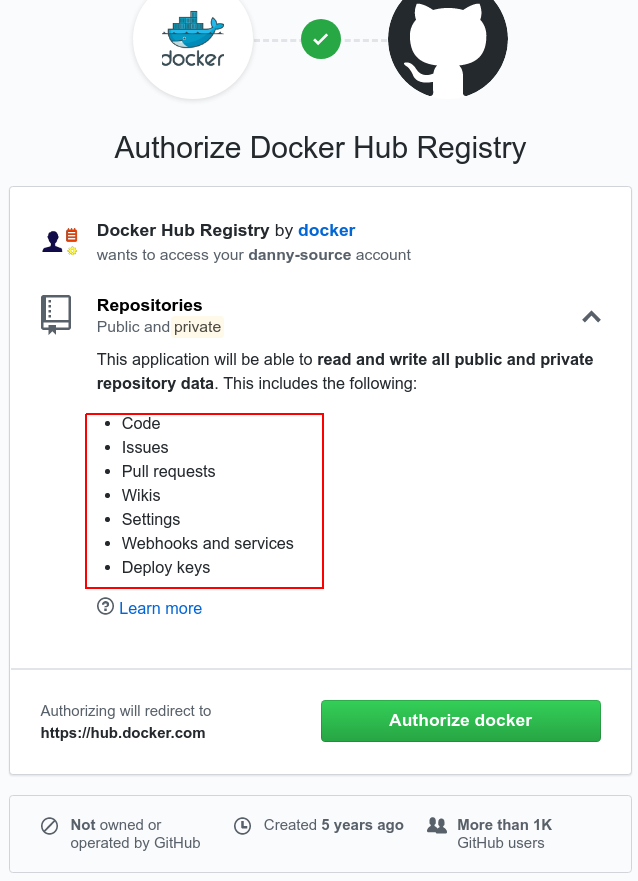The width and height of the screenshot is (638, 881).
Task: Click the clock icon beside Created
Action: pos(242,826)
